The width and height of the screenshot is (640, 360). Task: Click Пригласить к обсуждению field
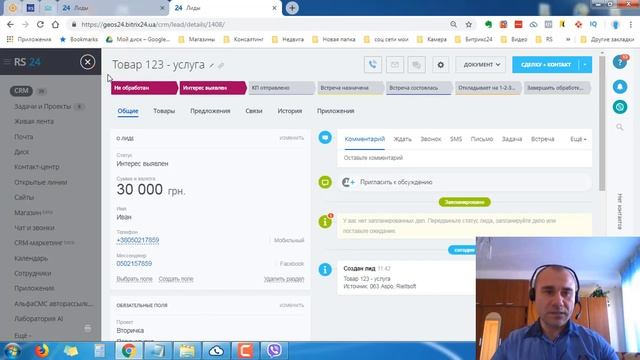click(464, 182)
